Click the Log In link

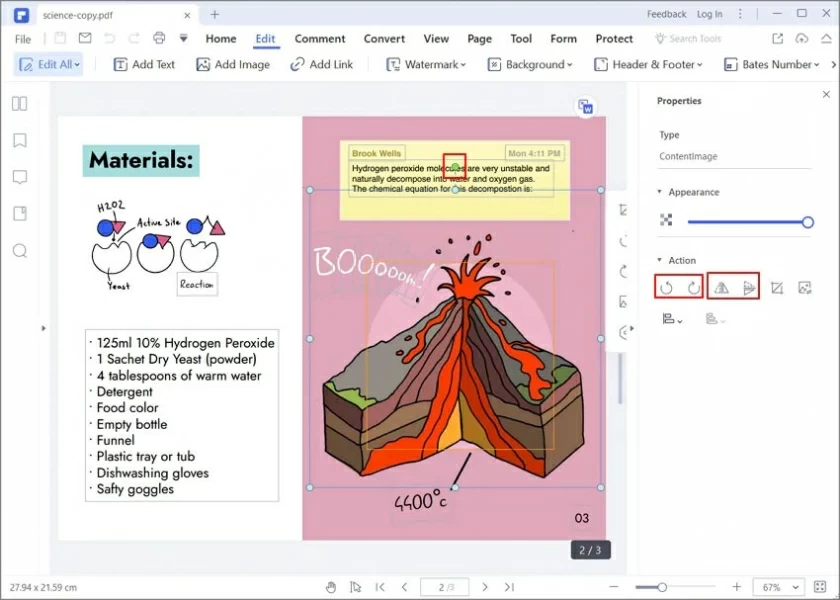[x=709, y=14]
